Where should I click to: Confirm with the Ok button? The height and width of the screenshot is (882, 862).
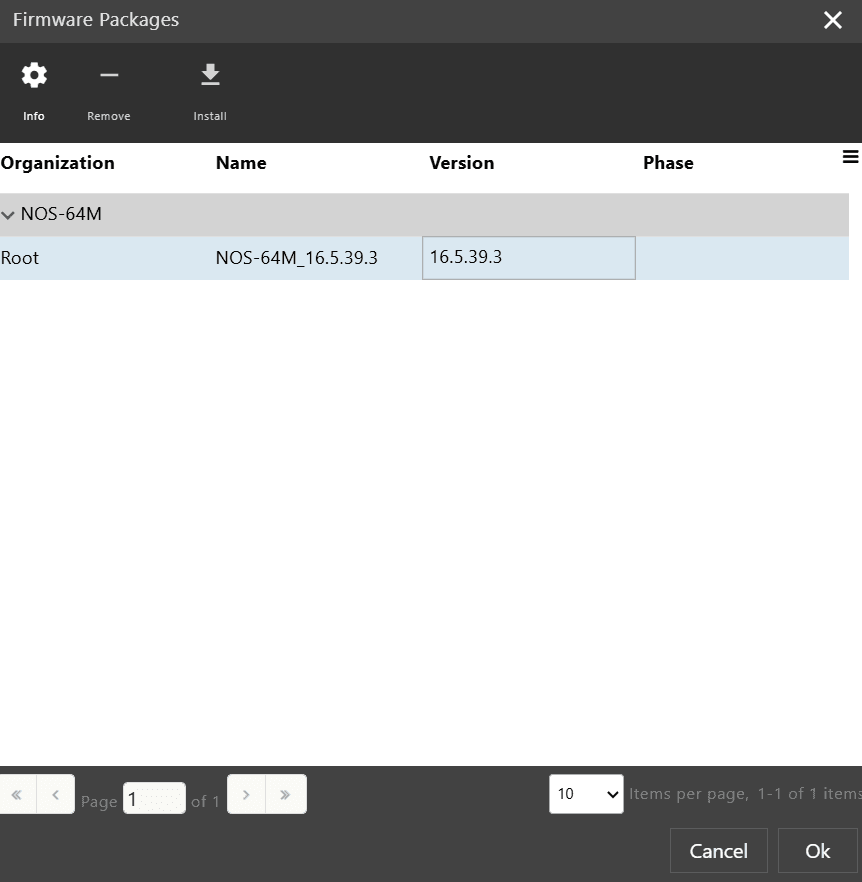pos(817,851)
